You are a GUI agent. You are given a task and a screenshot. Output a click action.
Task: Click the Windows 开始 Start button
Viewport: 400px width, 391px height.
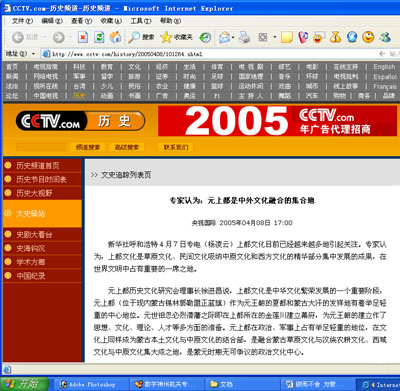pyautogui.click(x=24, y=384)
